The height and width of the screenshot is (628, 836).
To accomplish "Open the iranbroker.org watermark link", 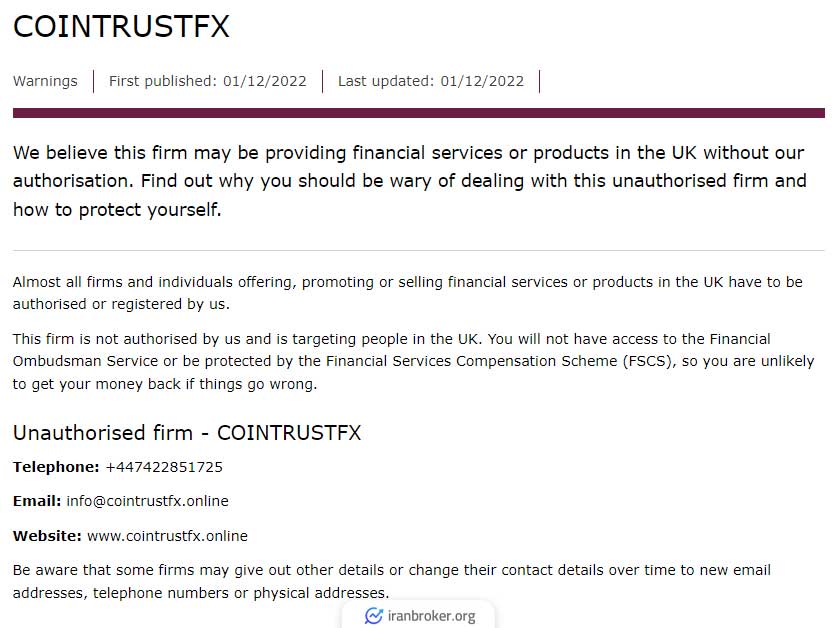I will pos(420,616).
